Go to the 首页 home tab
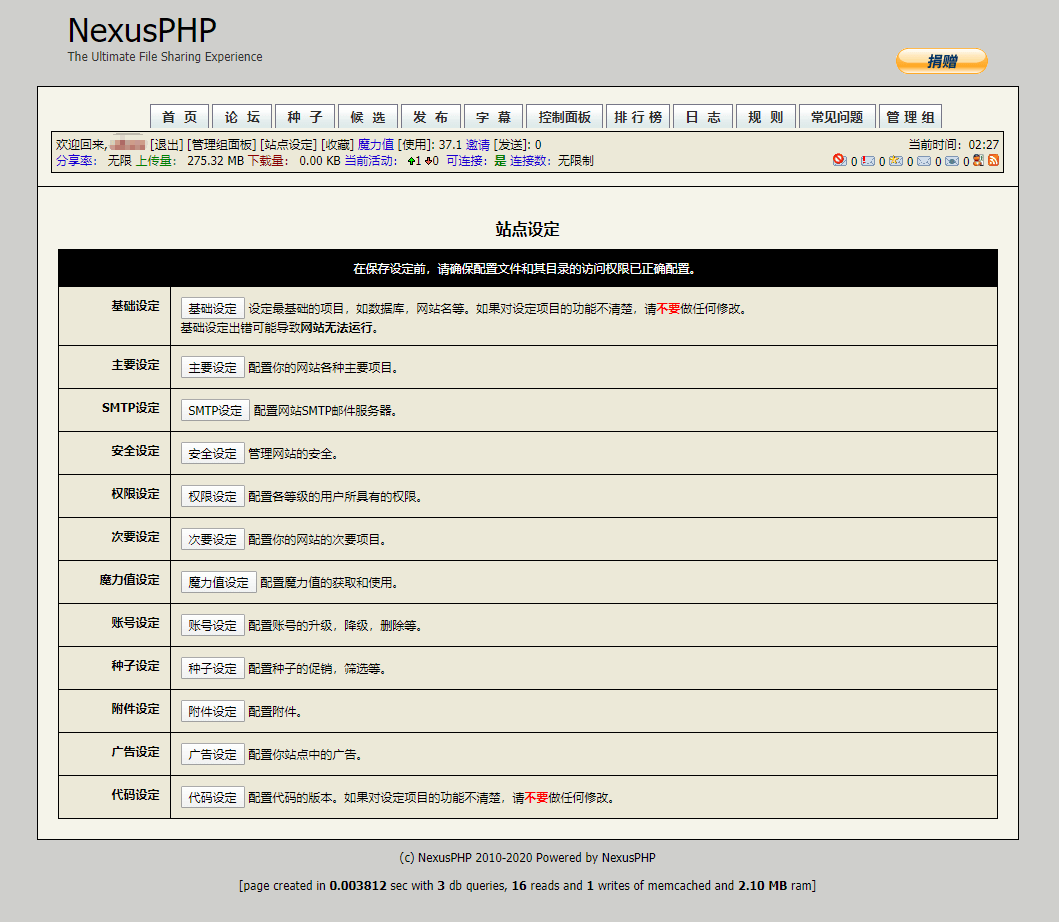 [x=180, y=117]
